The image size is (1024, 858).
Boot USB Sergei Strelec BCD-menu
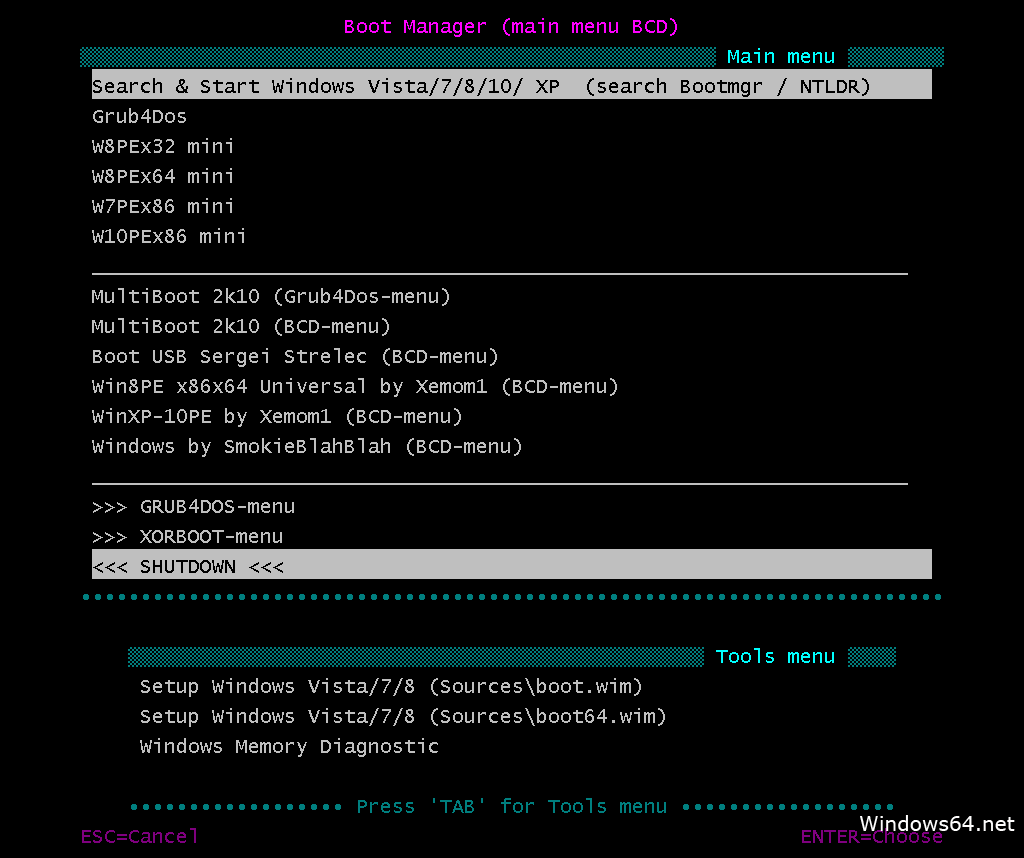tap(294, 356)
